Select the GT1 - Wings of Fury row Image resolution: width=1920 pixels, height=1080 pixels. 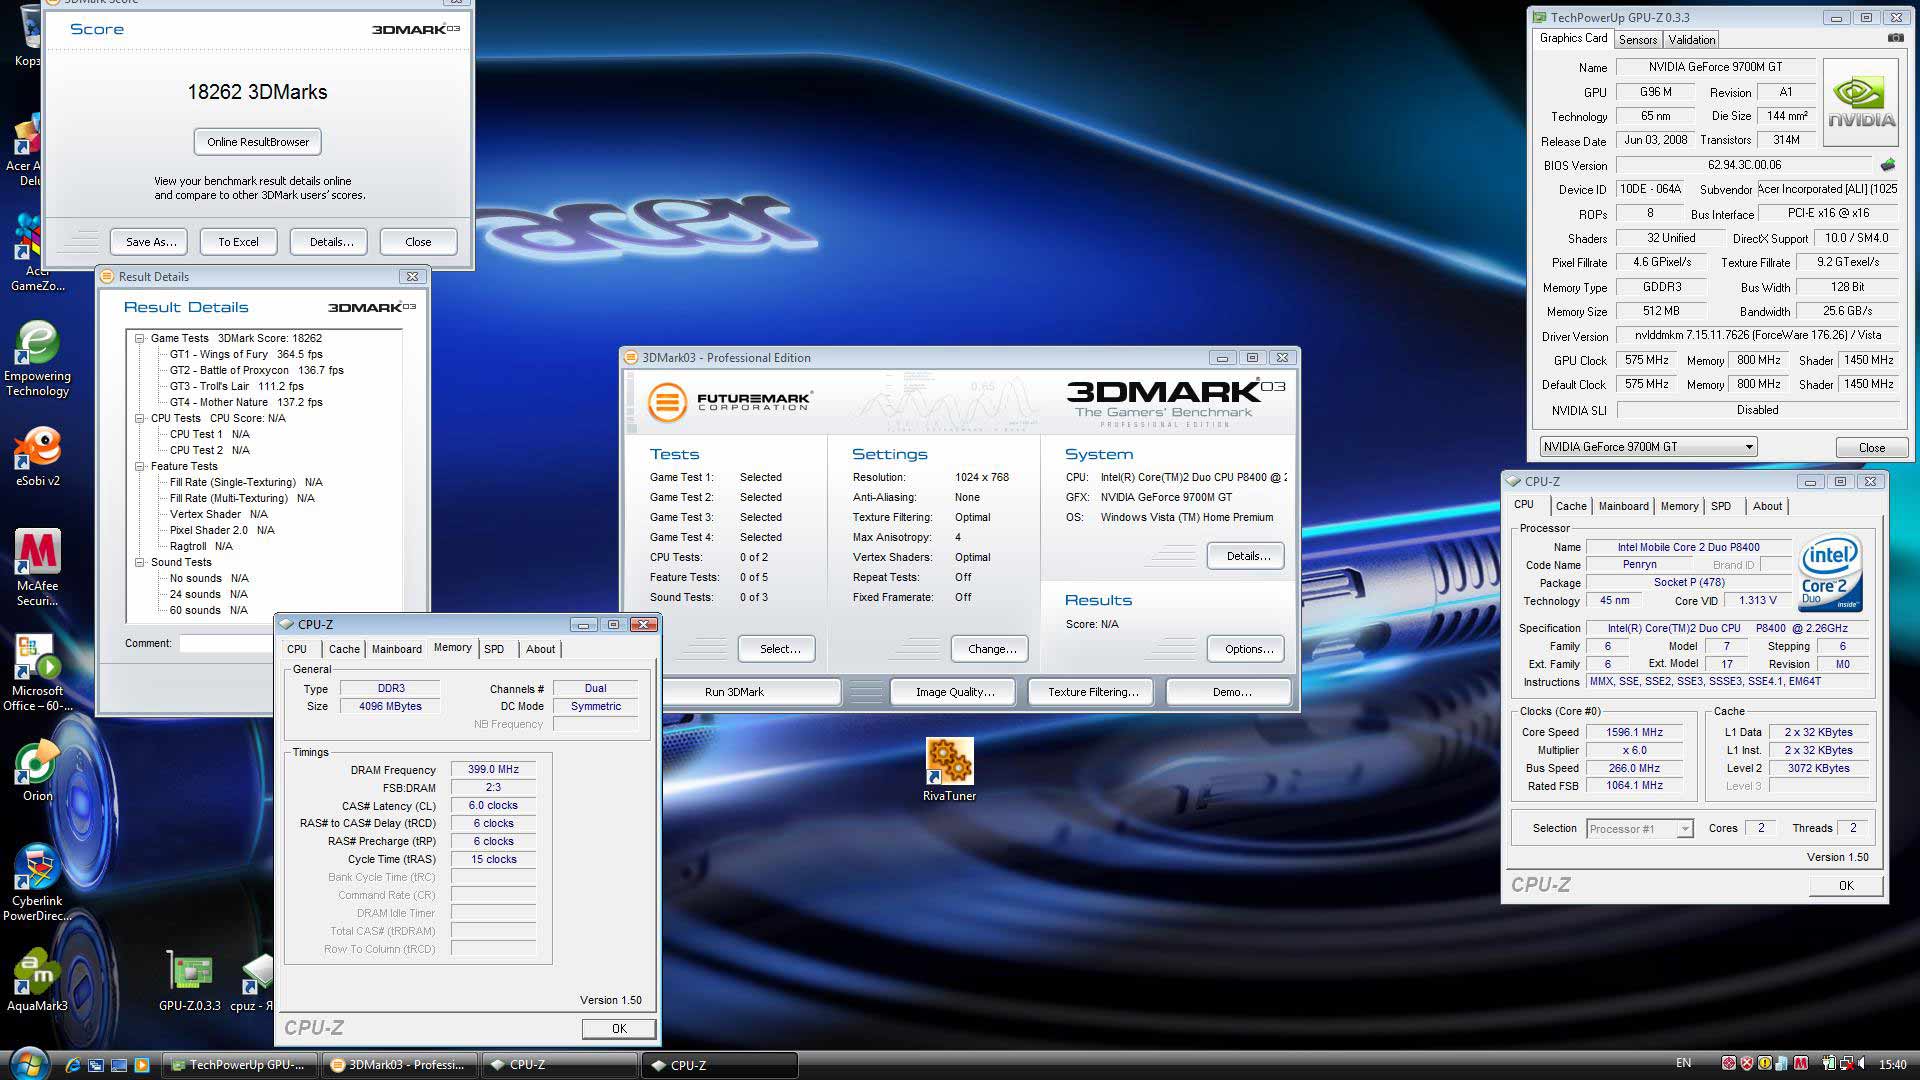click(246, 354)
